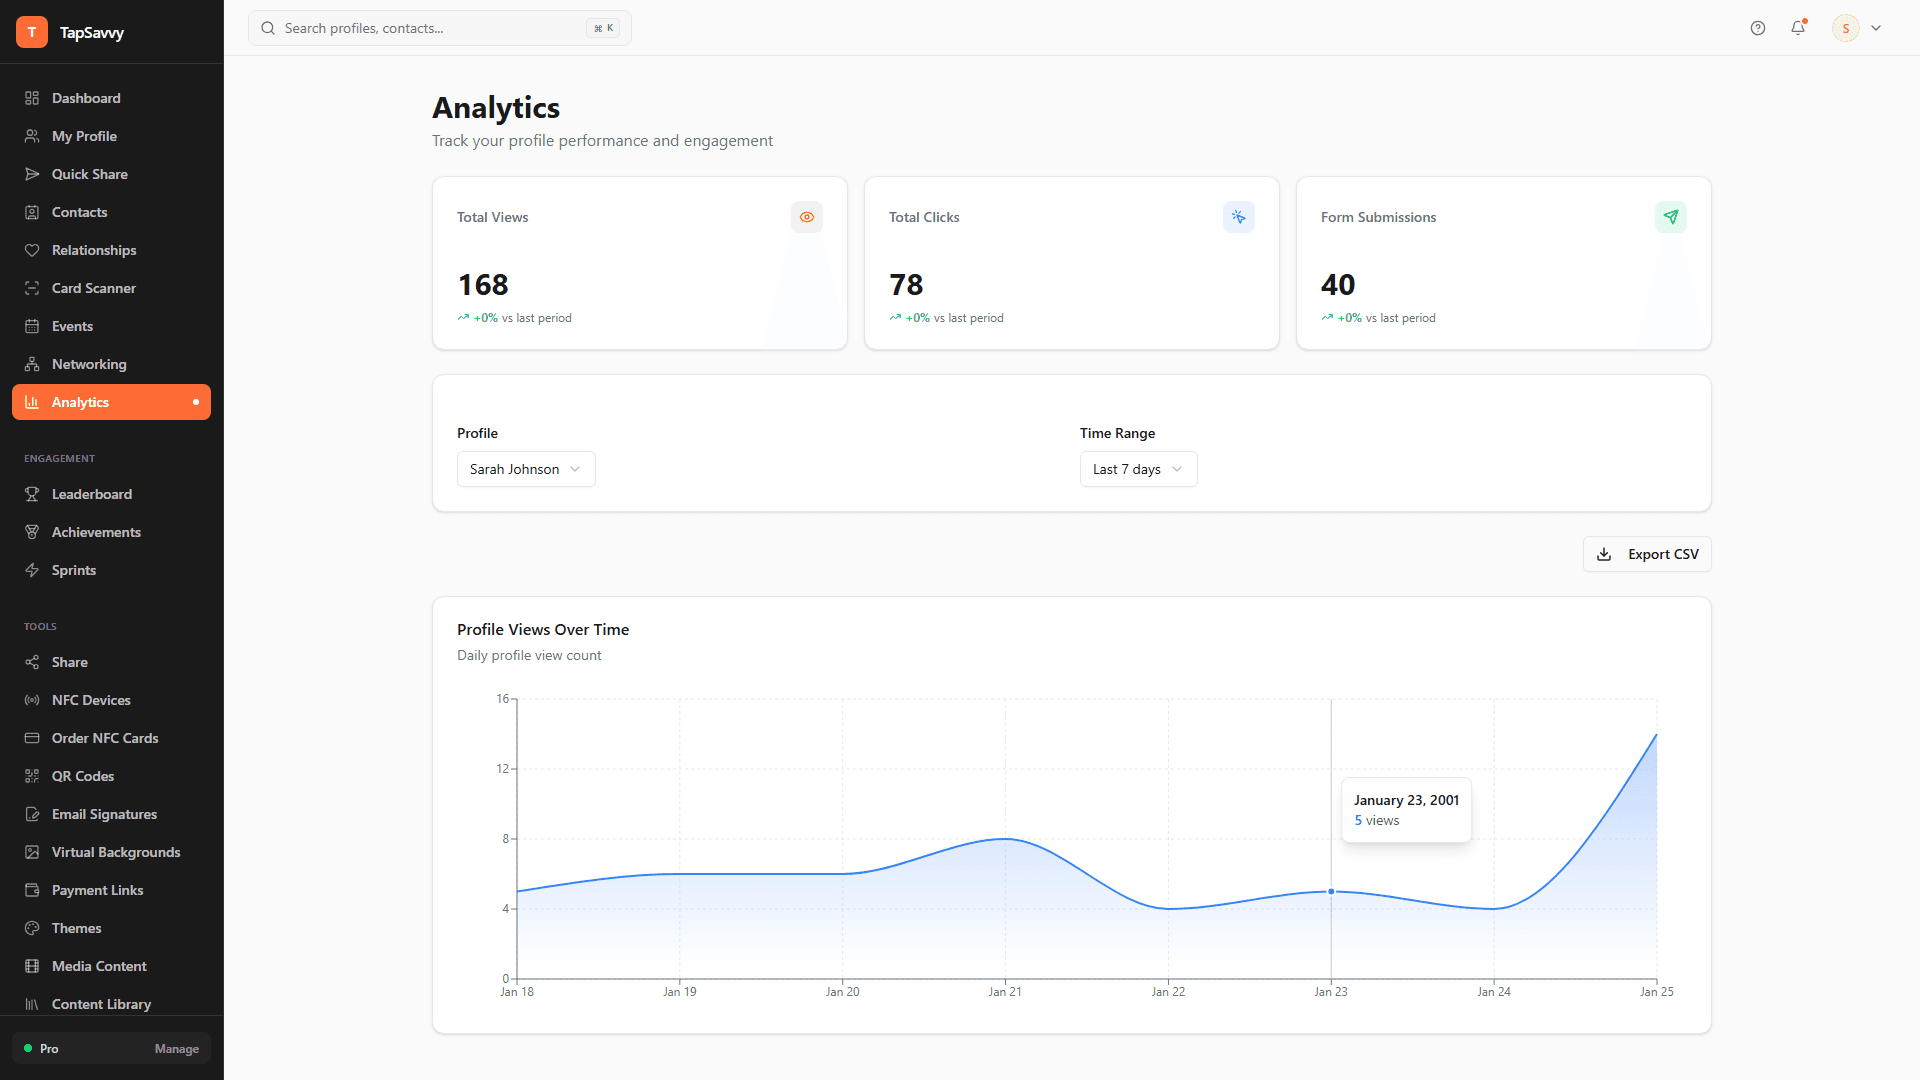Select the Networking section in sidebar
The height and width of the screenshot is (1080, 1920).
[x=89, y=364]
